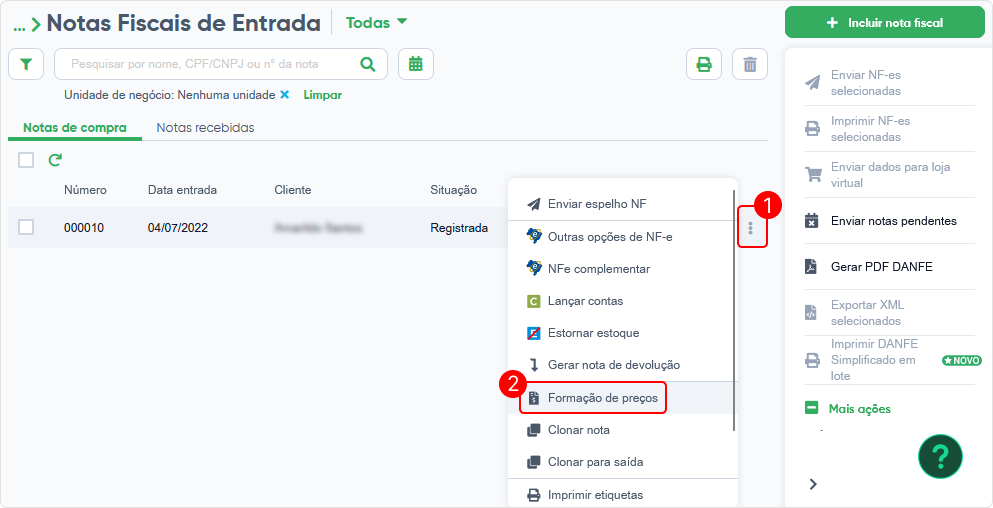Screen dimensions: 993x508
Task: Open the calendar date filter
Action: pyautogui.click(x=415, y=64)
